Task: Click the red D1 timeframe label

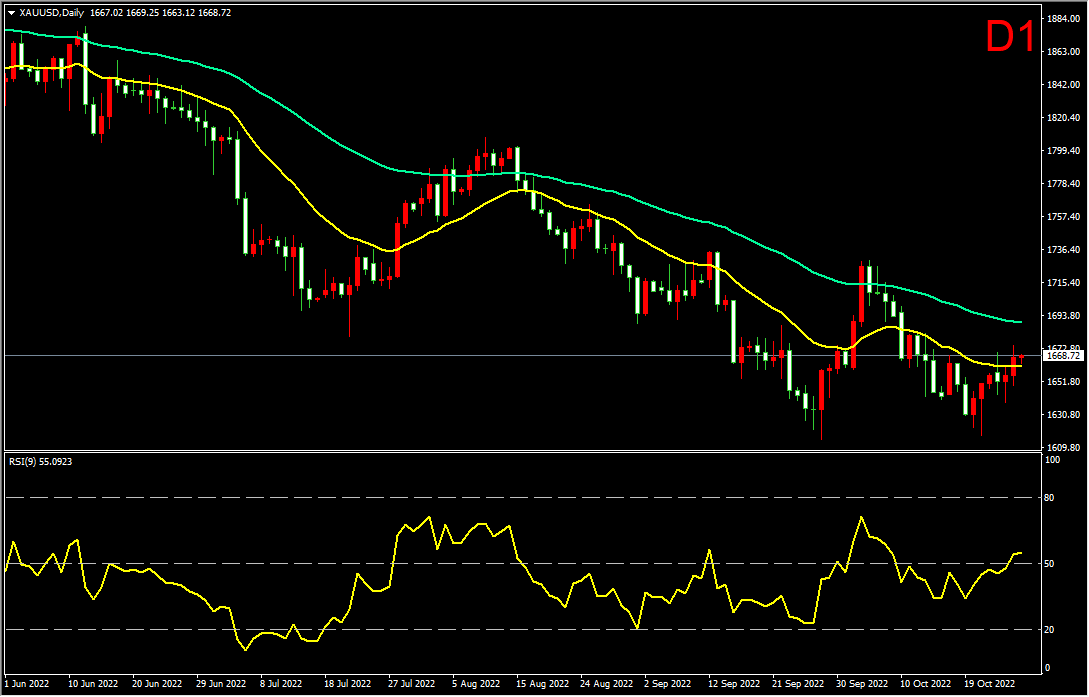Action: 1009,39
